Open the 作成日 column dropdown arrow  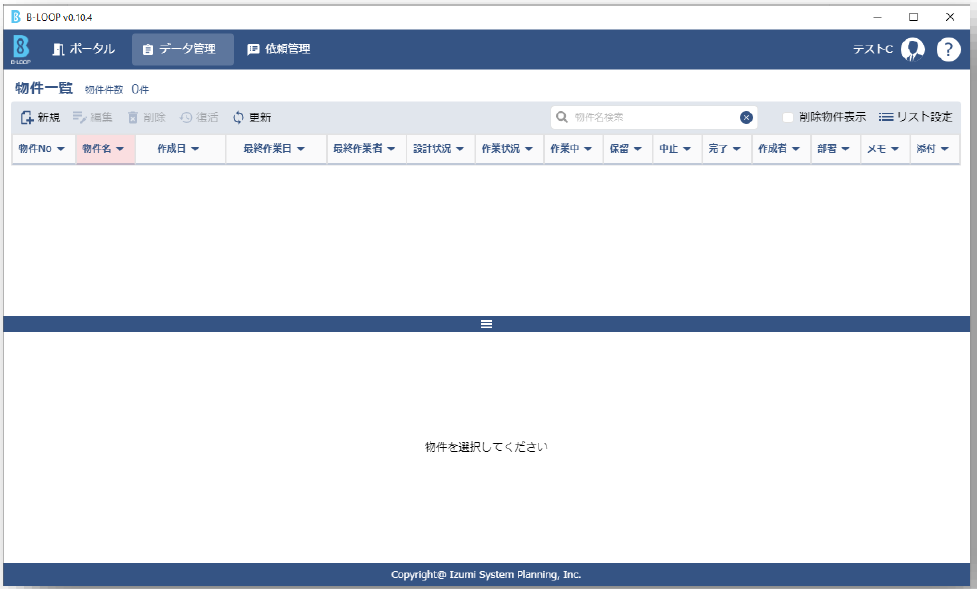tap(194, 149)
